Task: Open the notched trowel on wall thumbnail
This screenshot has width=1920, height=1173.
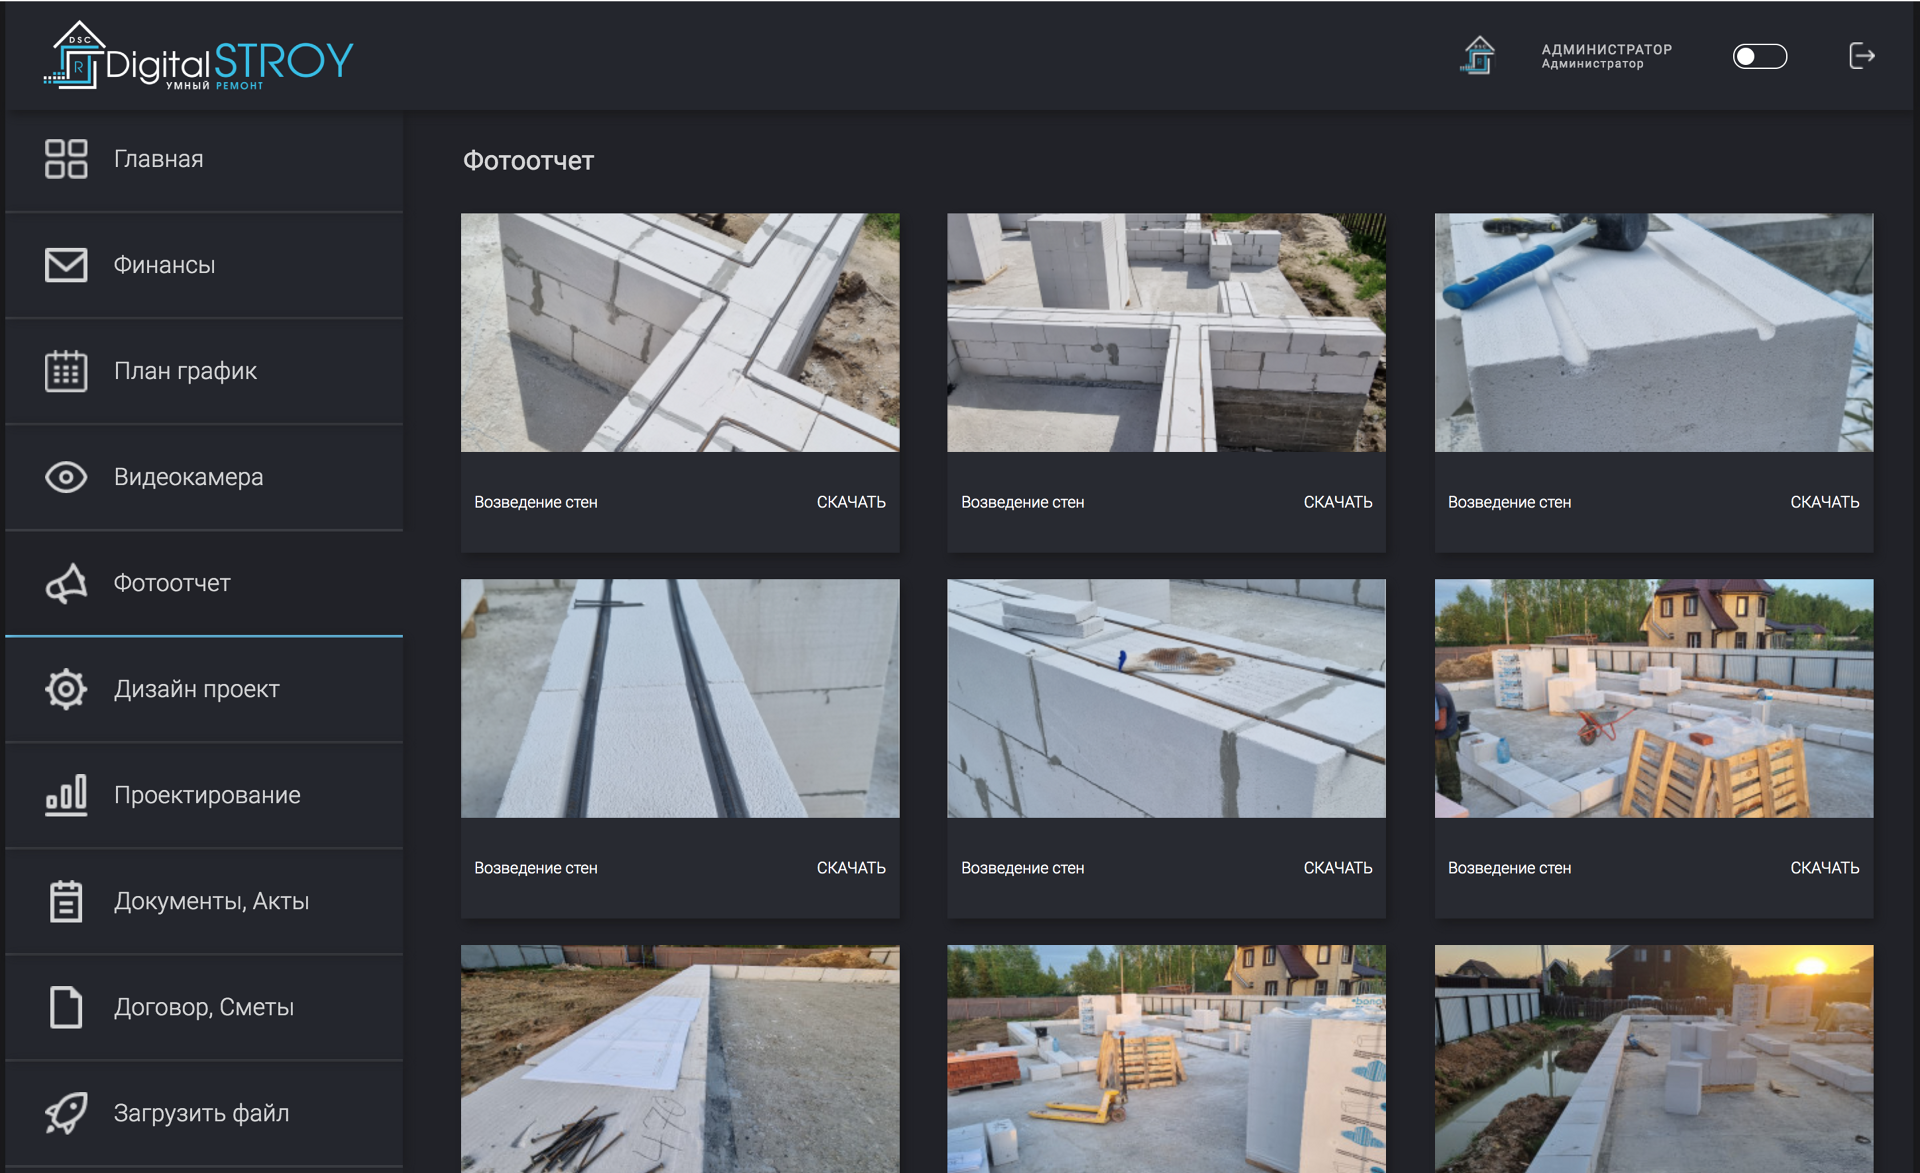Action: point(1166,698)
